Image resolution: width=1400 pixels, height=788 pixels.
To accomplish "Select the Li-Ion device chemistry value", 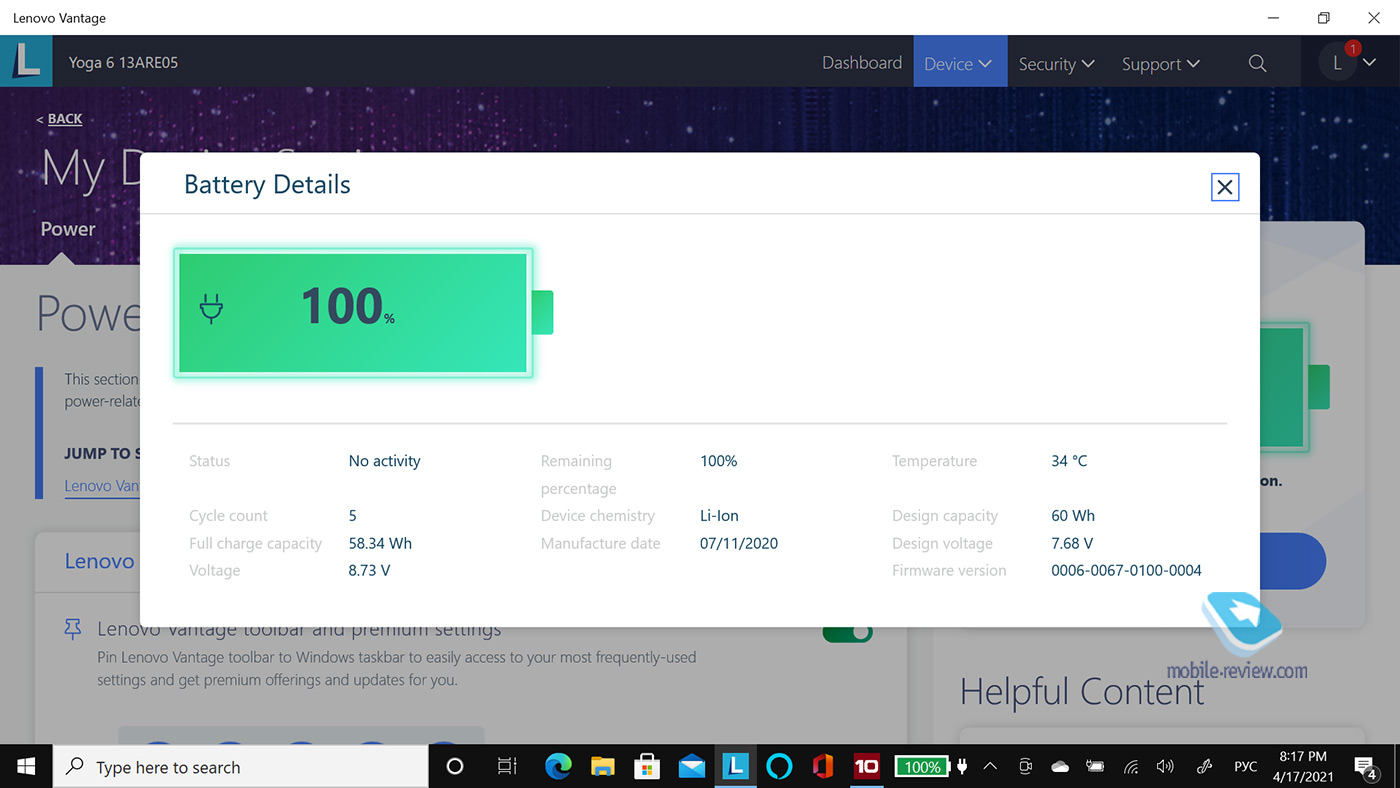I will tap(719, 516).
